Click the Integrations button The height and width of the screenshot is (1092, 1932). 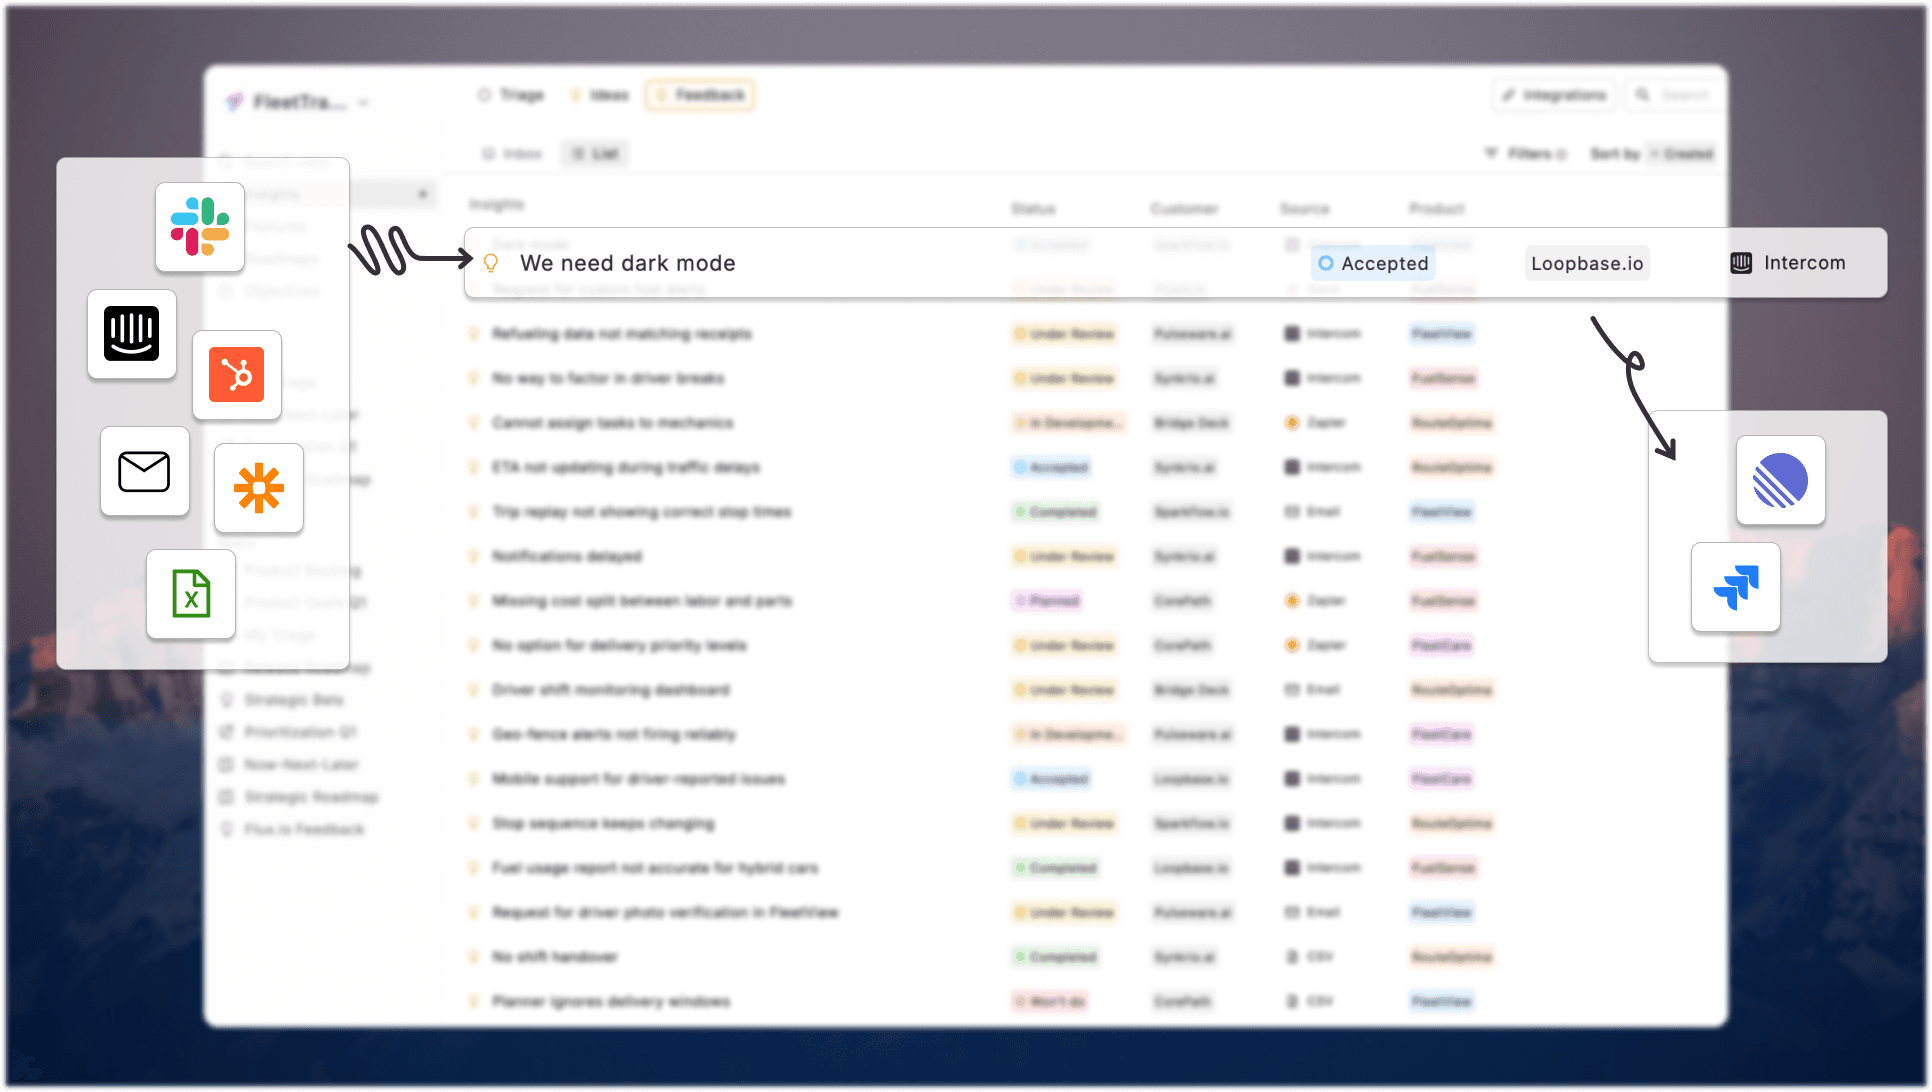pos(1554,95)
